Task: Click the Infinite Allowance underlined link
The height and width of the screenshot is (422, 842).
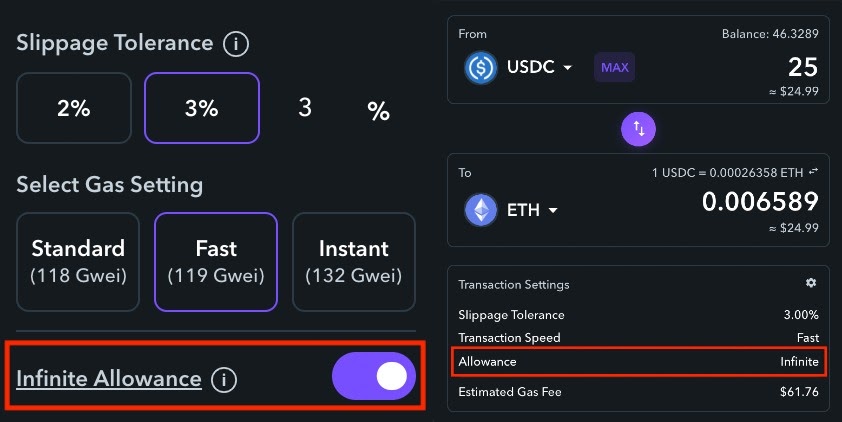Action: (x=109, y=379)
